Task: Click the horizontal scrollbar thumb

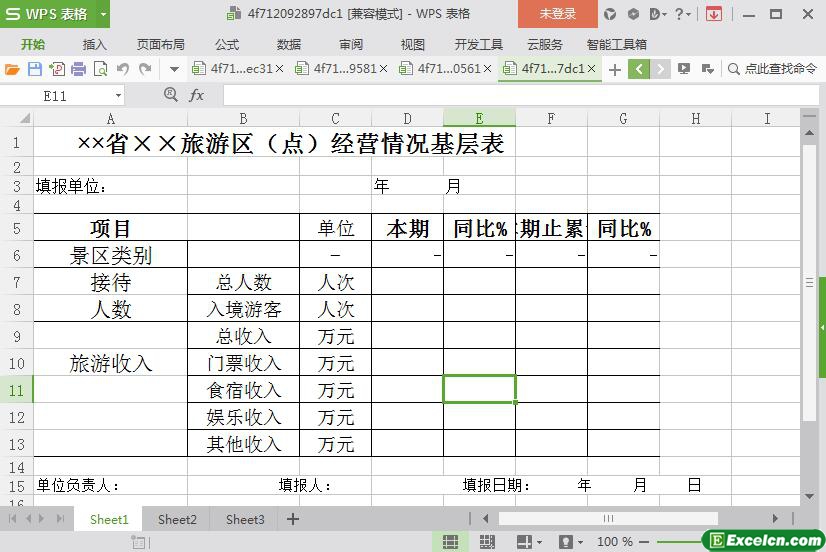Action: 608,519
